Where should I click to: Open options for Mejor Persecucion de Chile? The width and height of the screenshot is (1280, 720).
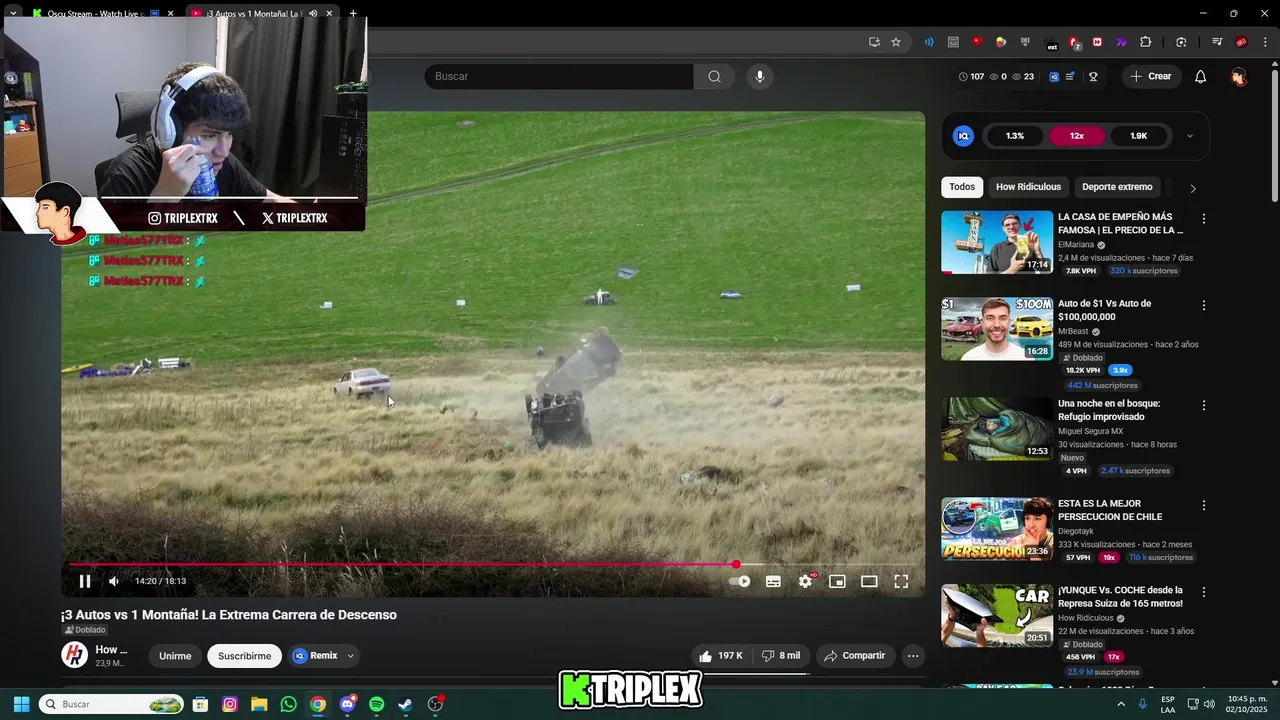click(x=1203, y=505)
